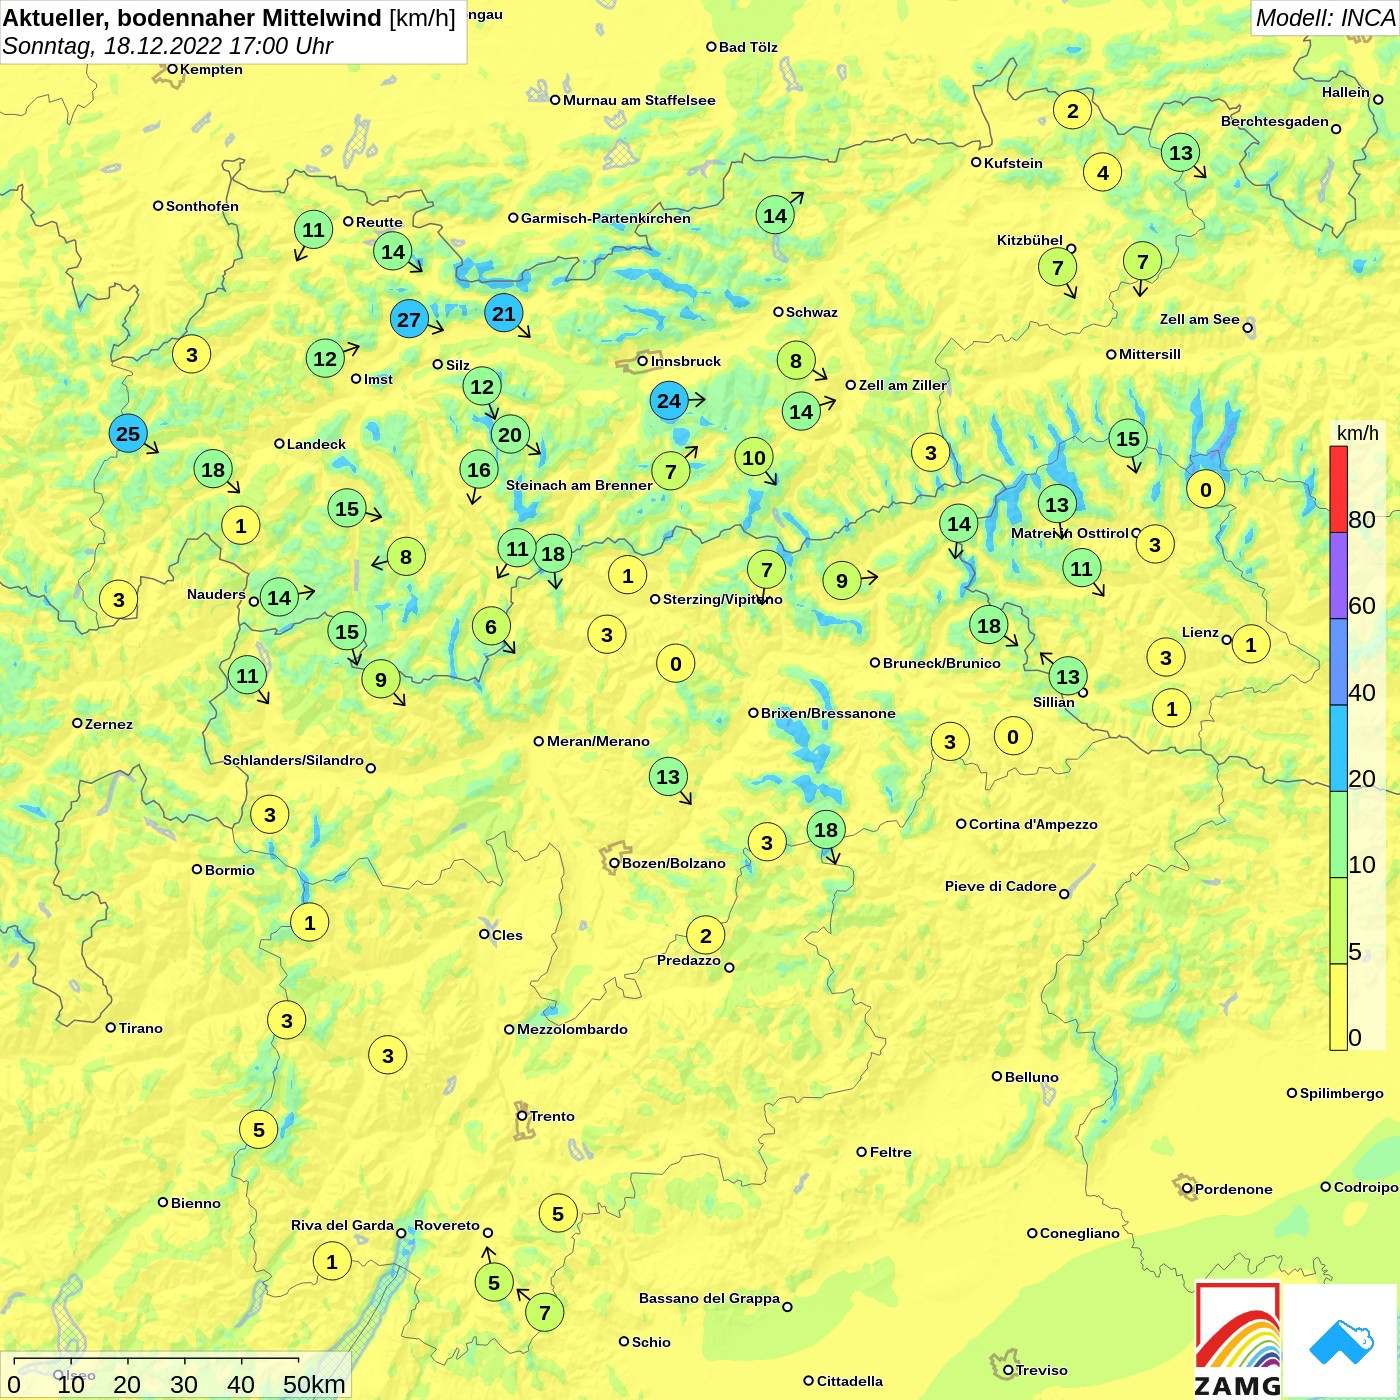Select the 4 marker near Kufstein

1103,173
